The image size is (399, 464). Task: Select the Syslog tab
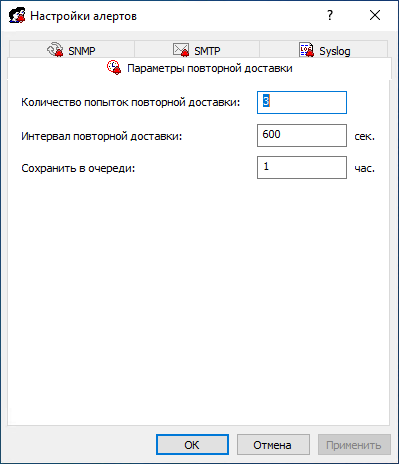click(x=323, y=50)
